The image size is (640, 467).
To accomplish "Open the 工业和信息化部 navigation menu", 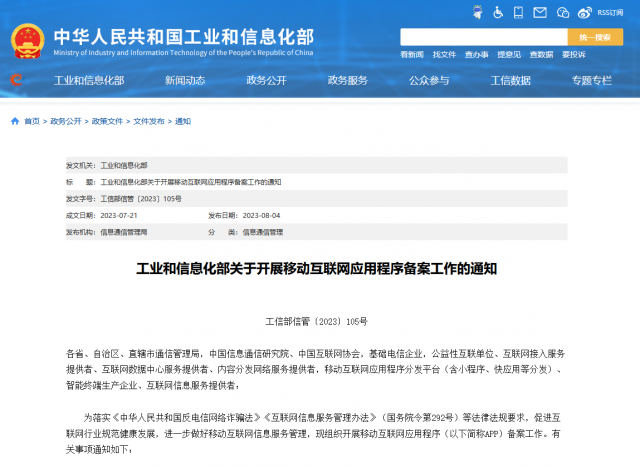I will (89, 80).
